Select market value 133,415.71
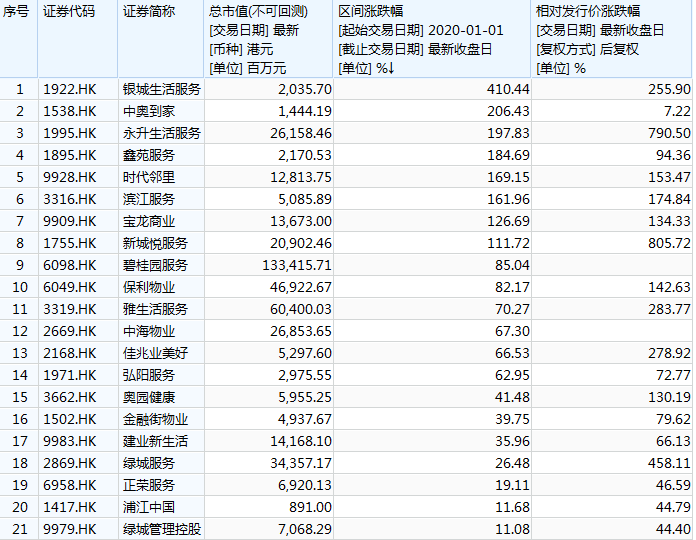 [297, 265]
